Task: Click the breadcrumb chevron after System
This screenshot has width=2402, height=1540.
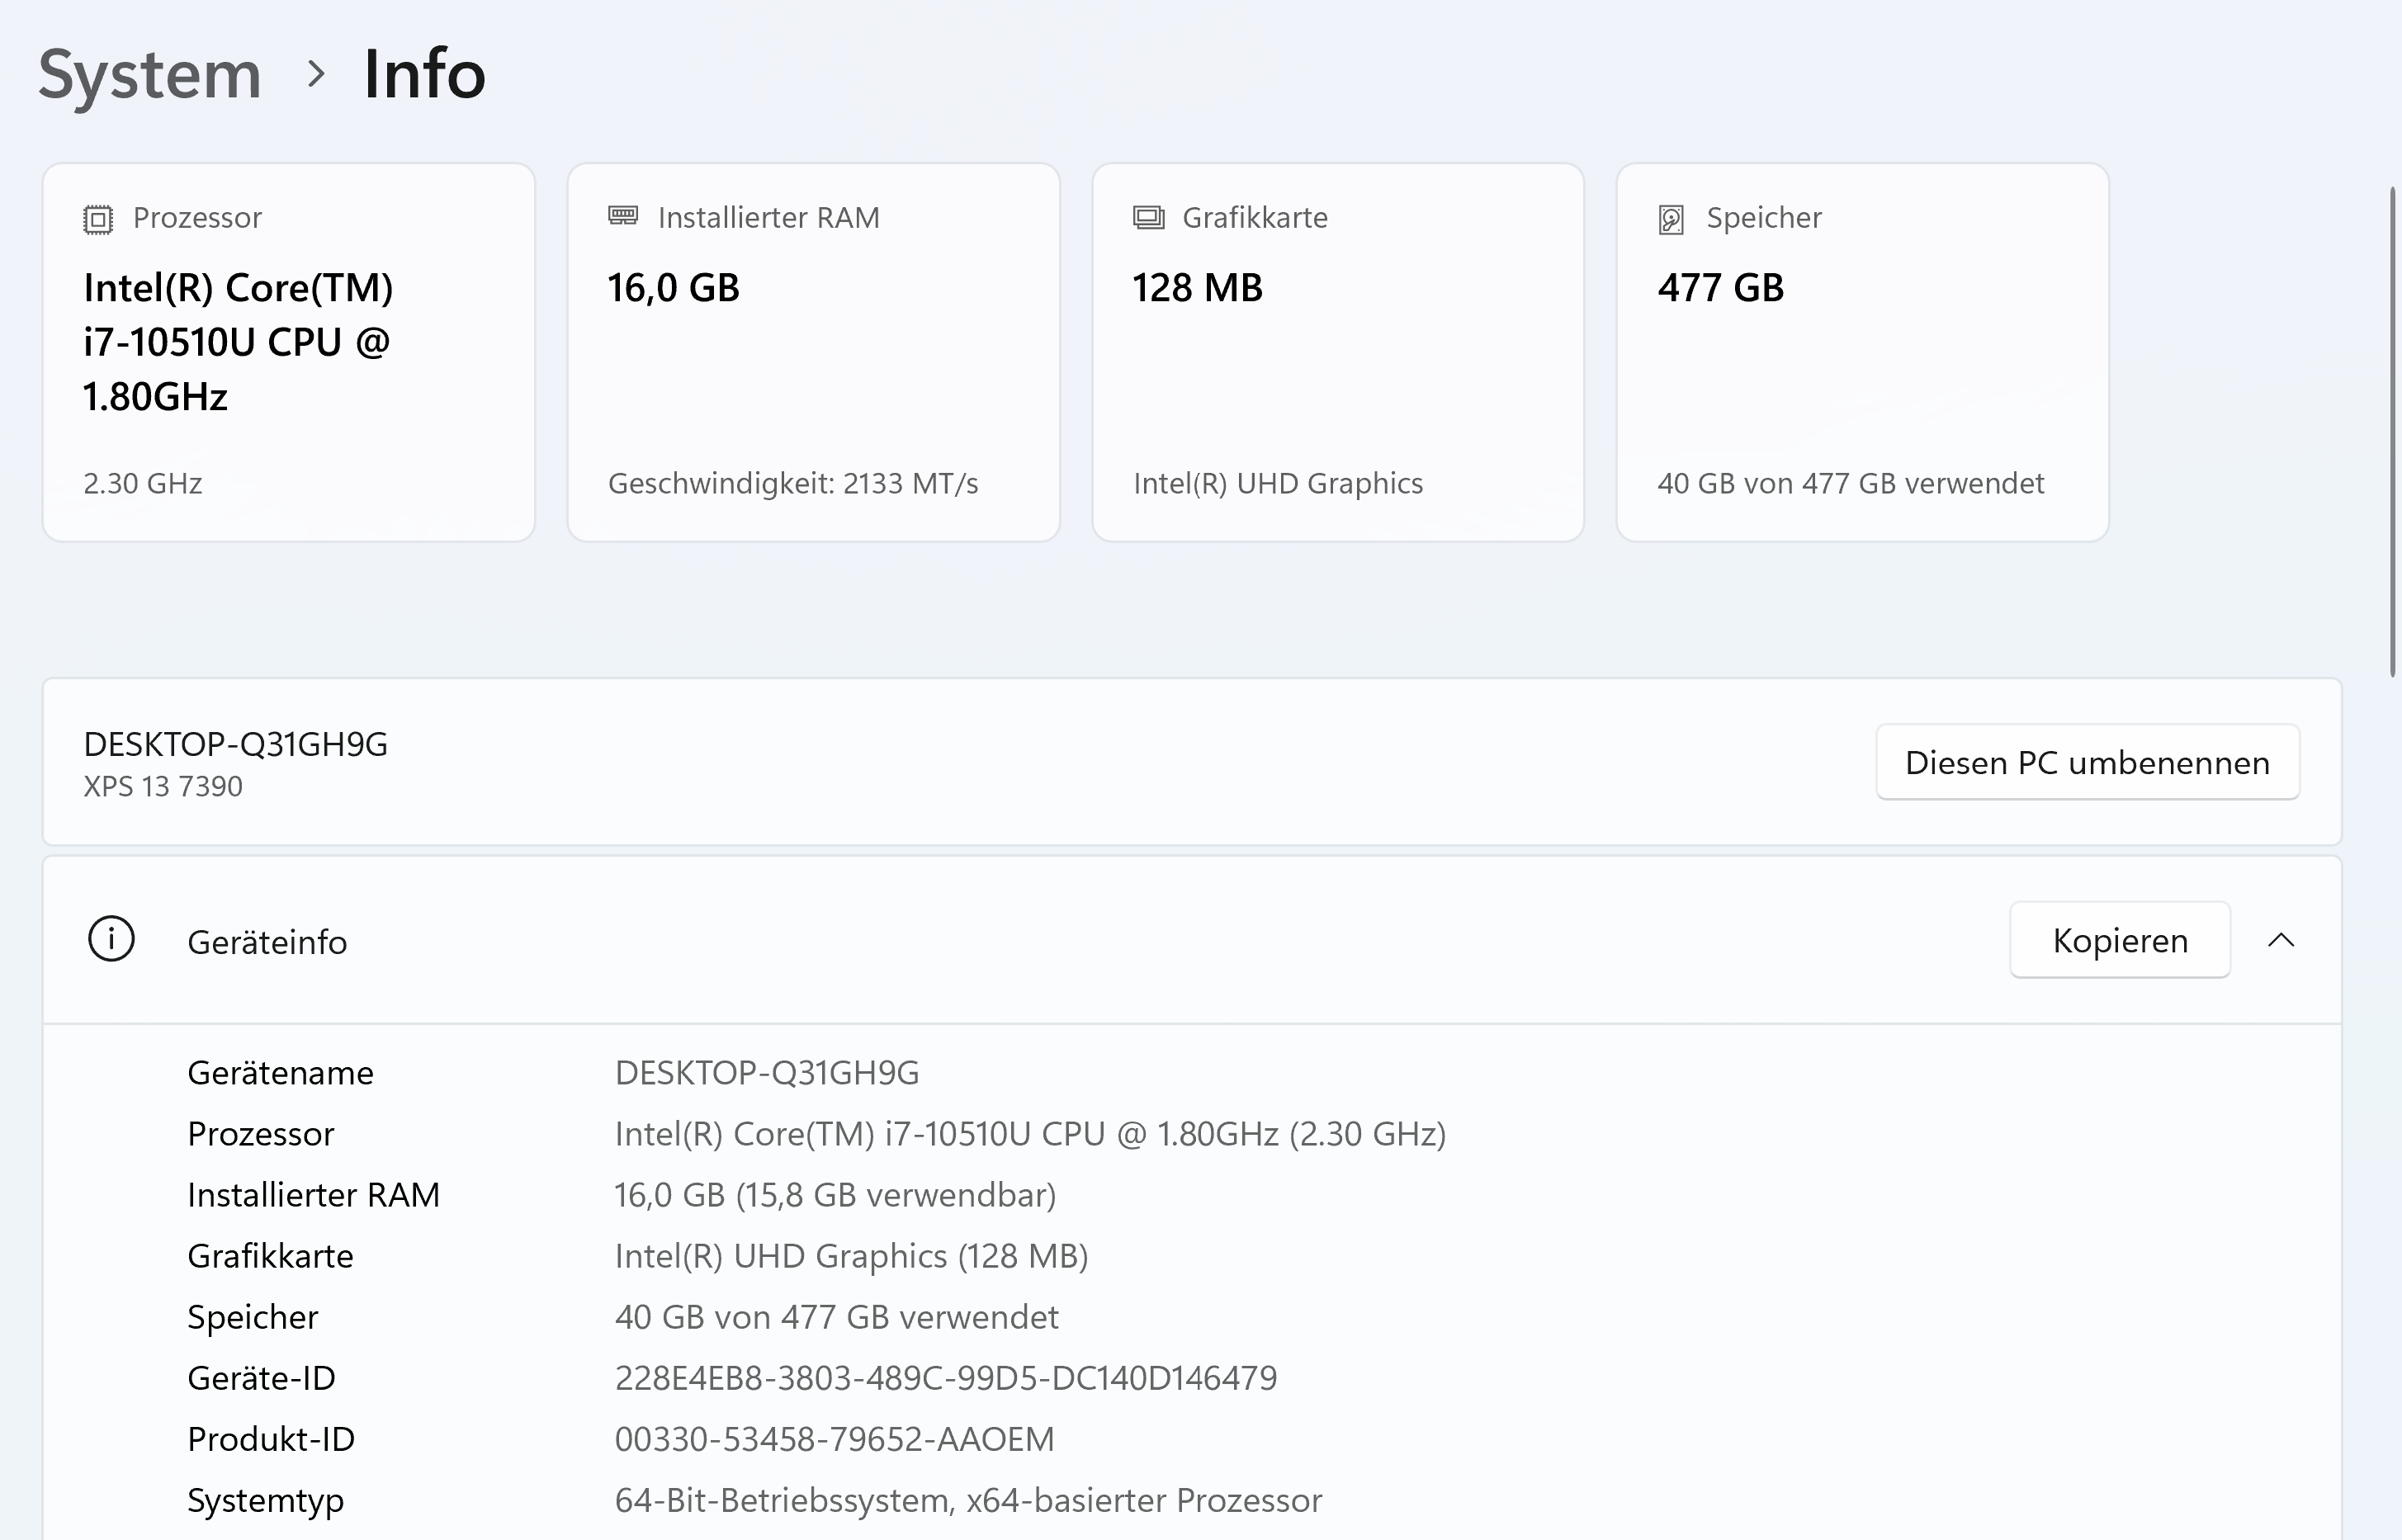Action: tap(316, 74)
